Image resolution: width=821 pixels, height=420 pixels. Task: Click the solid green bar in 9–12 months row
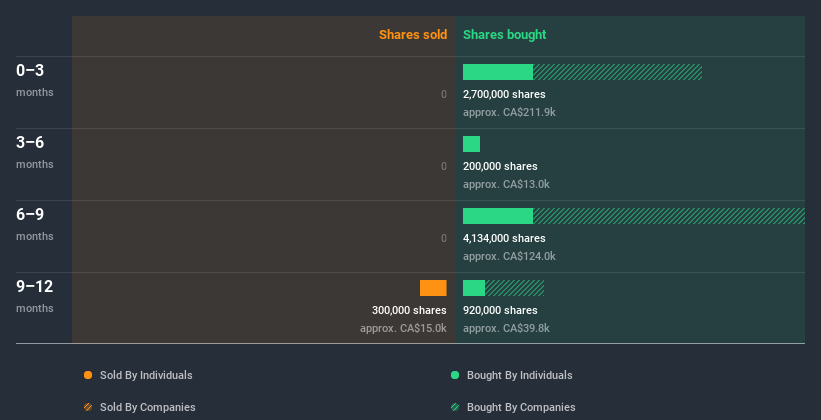click(x=474, y=288)
